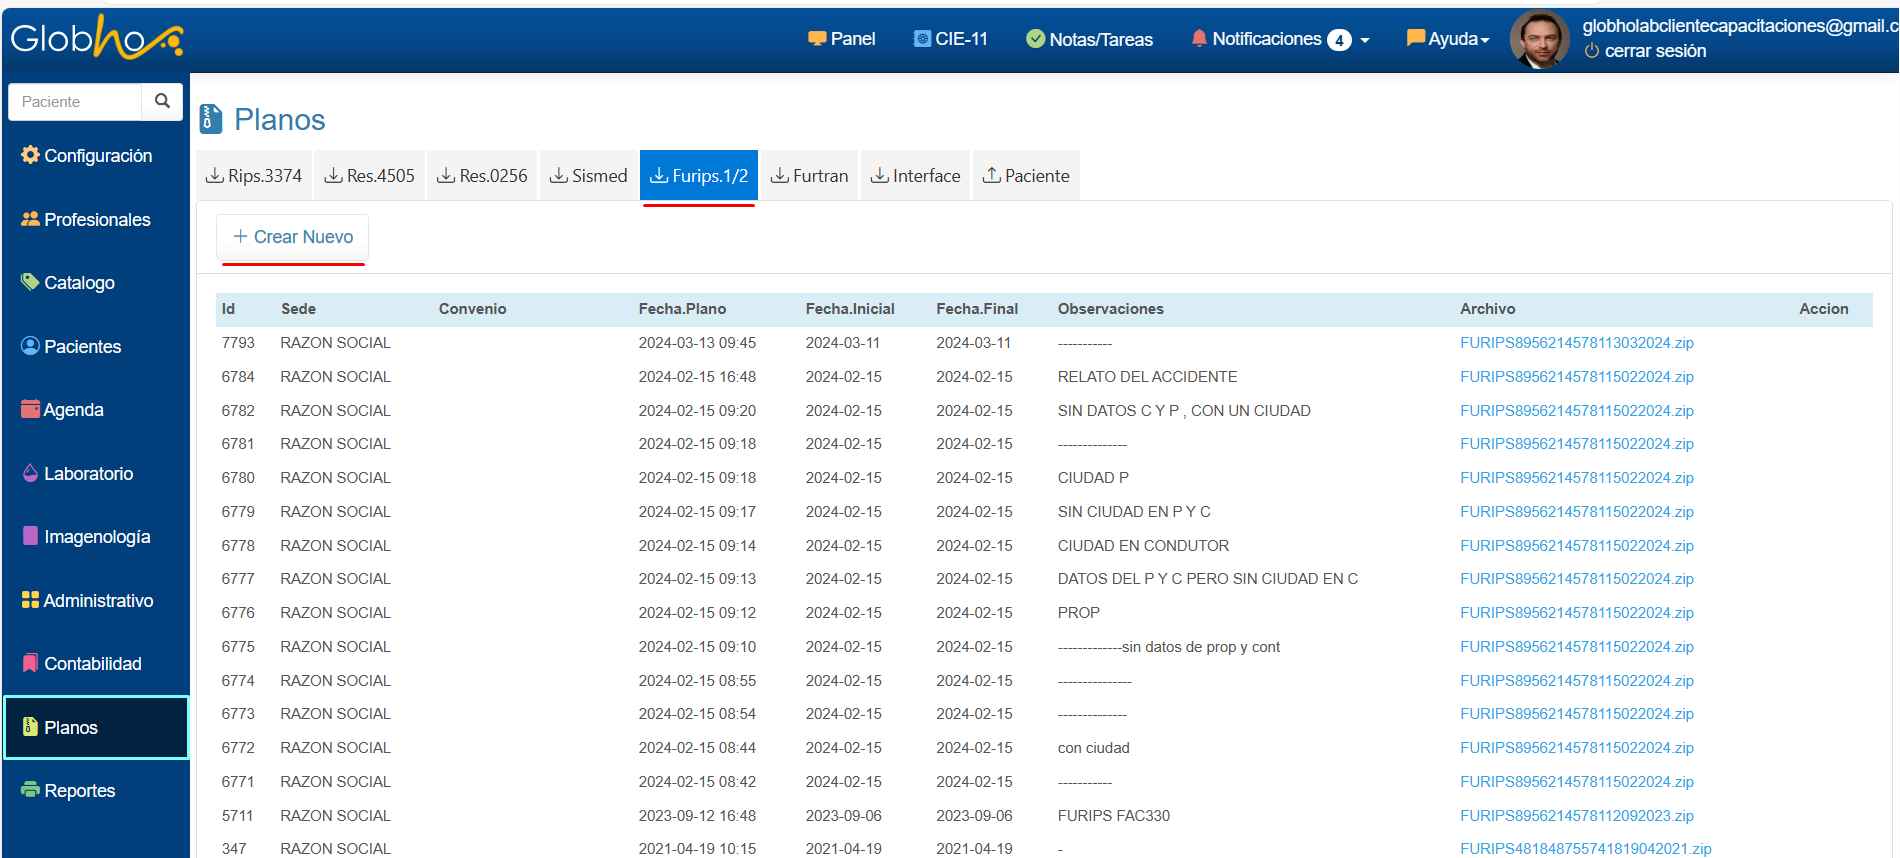
Task: Download the zip file for row 7793
Action: point(1576,343)
